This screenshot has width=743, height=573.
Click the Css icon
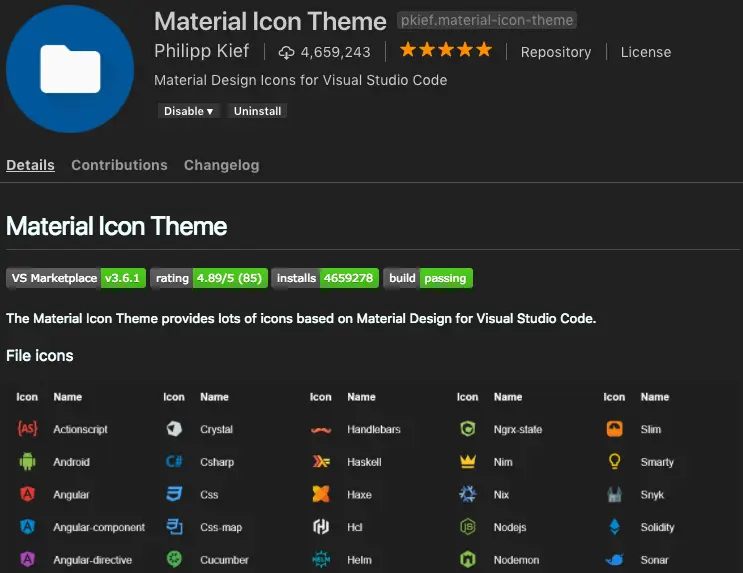pyautogui.click(x=174, y=494)
